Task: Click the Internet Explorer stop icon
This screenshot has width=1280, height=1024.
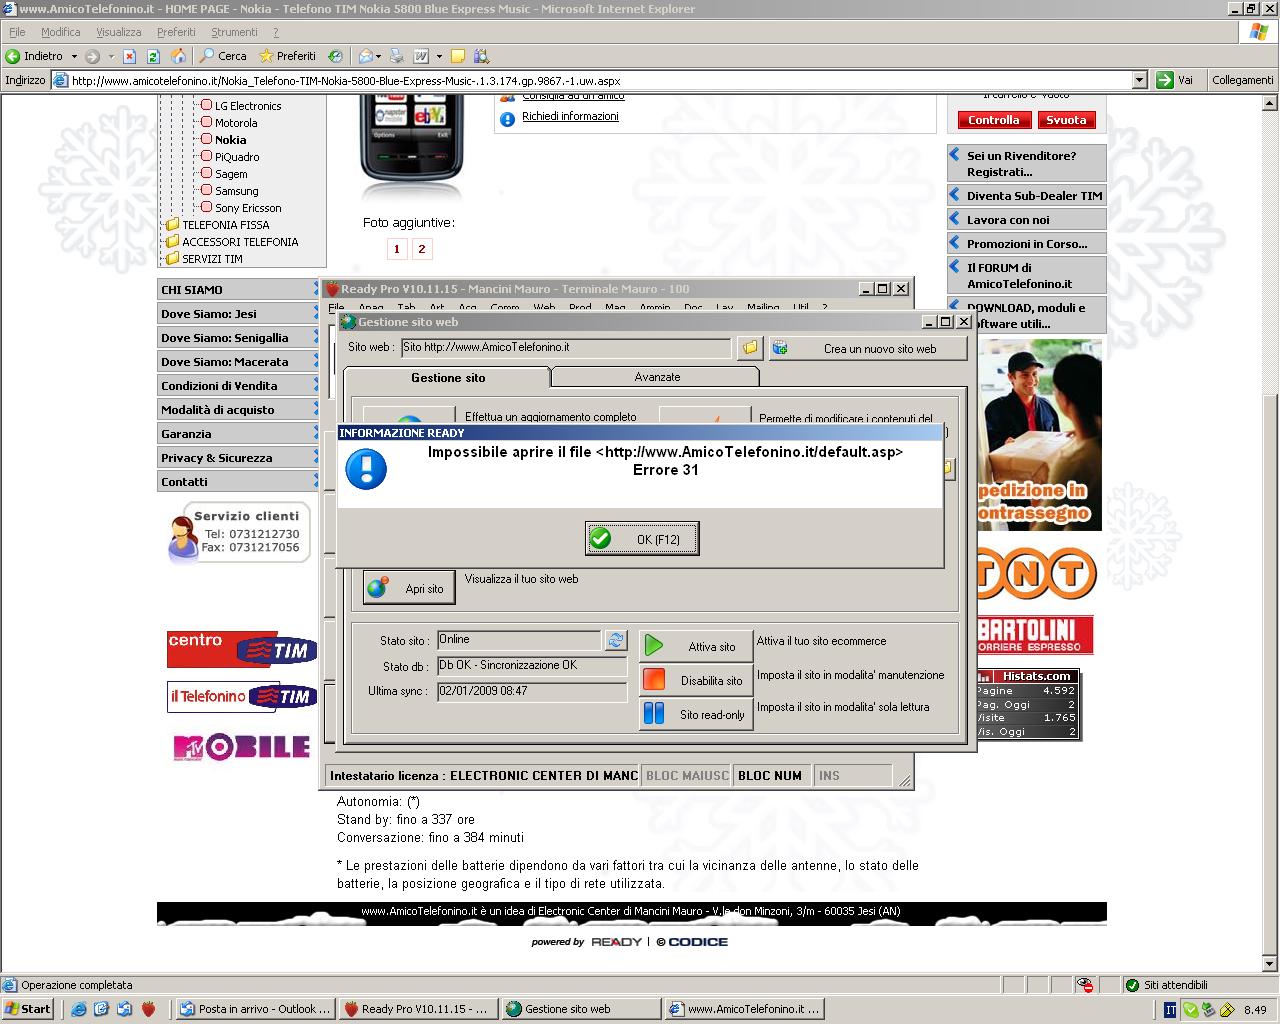Action: click(x=129, y=56)
